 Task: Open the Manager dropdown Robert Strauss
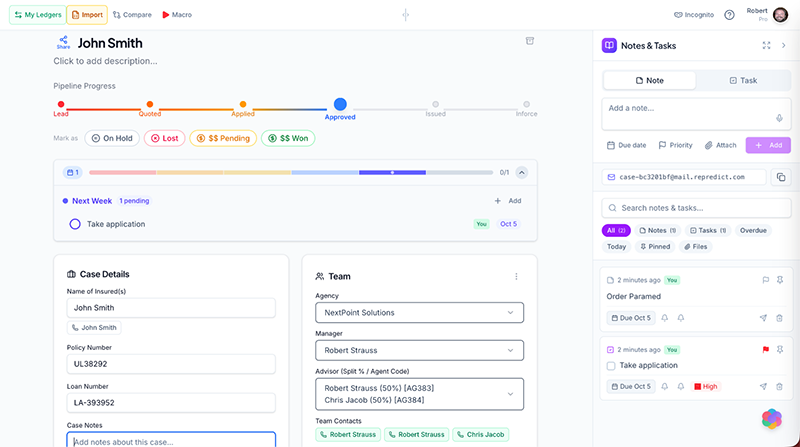point(419,351)
